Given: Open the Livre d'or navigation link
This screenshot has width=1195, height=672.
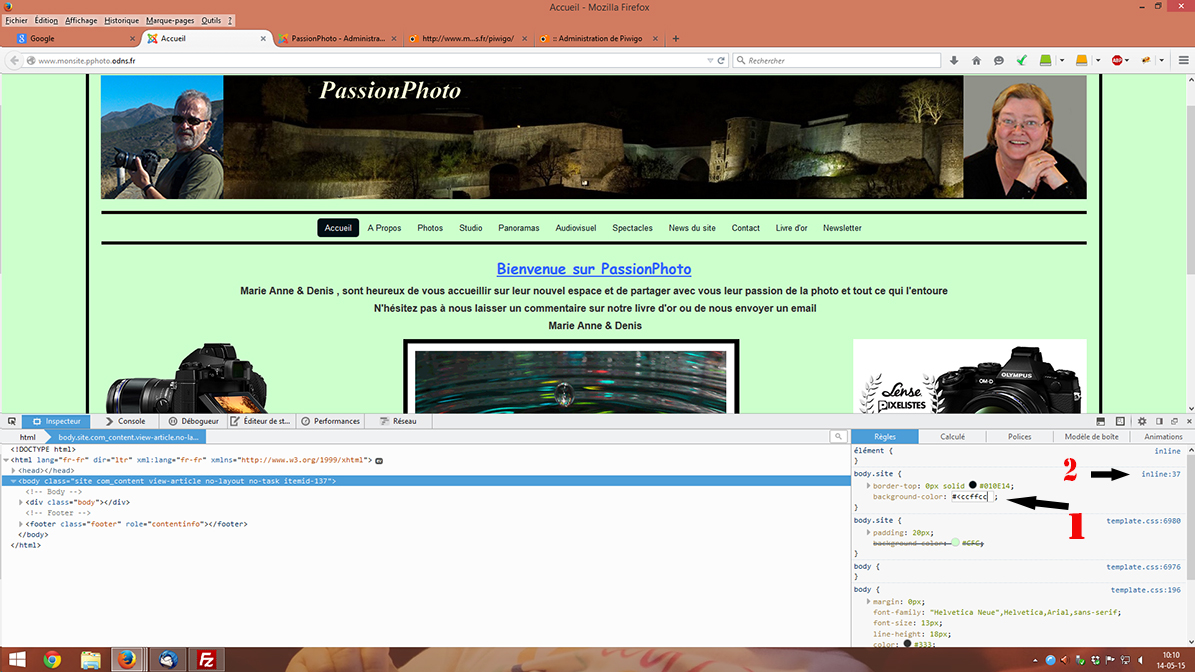Looking at the screenshot, I should coord(791,228).
